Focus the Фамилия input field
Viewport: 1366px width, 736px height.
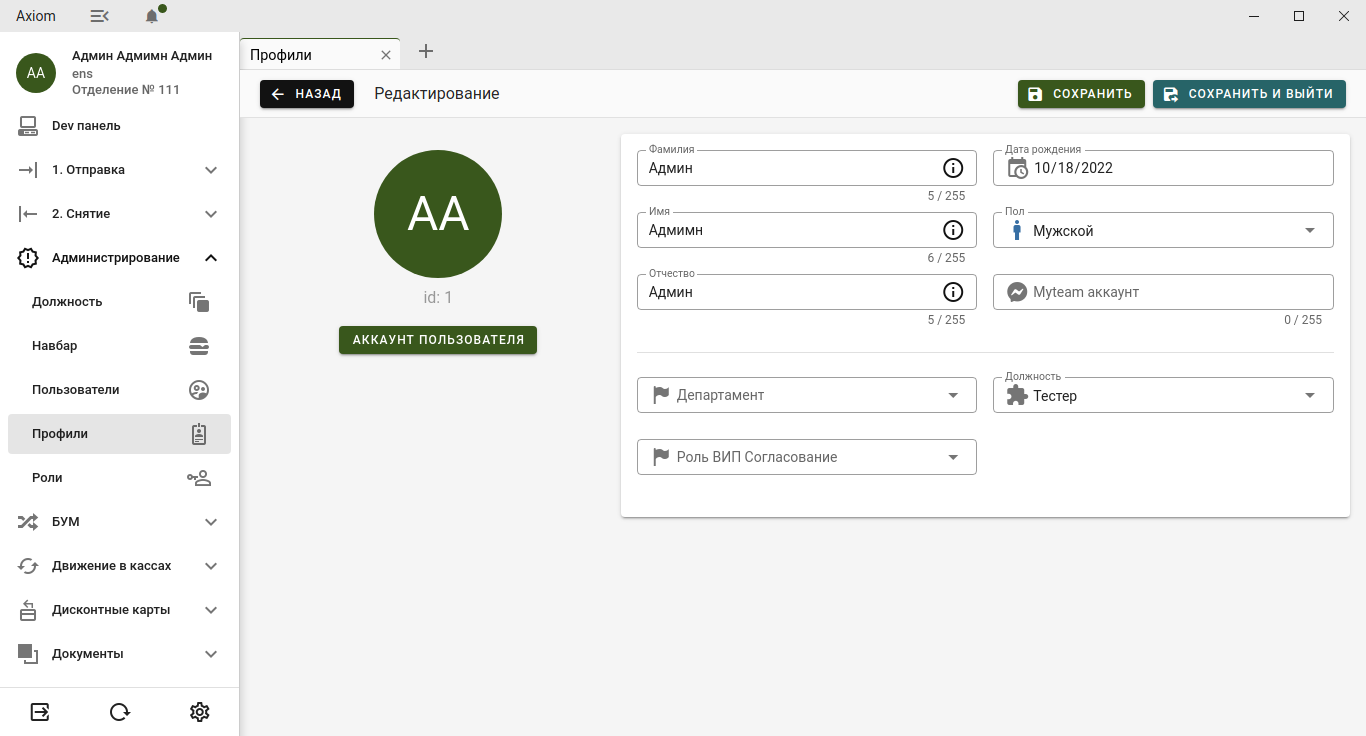click(x=807, y=168)
